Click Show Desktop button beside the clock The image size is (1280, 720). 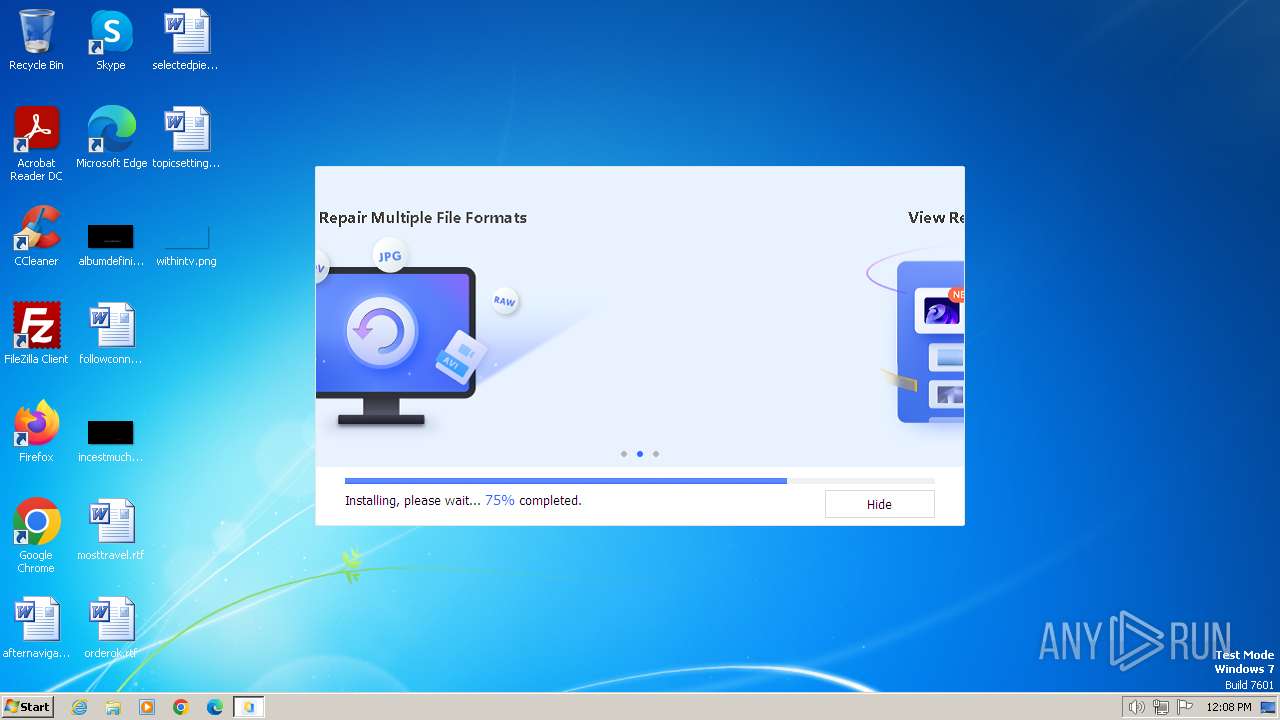[1269, 707]
